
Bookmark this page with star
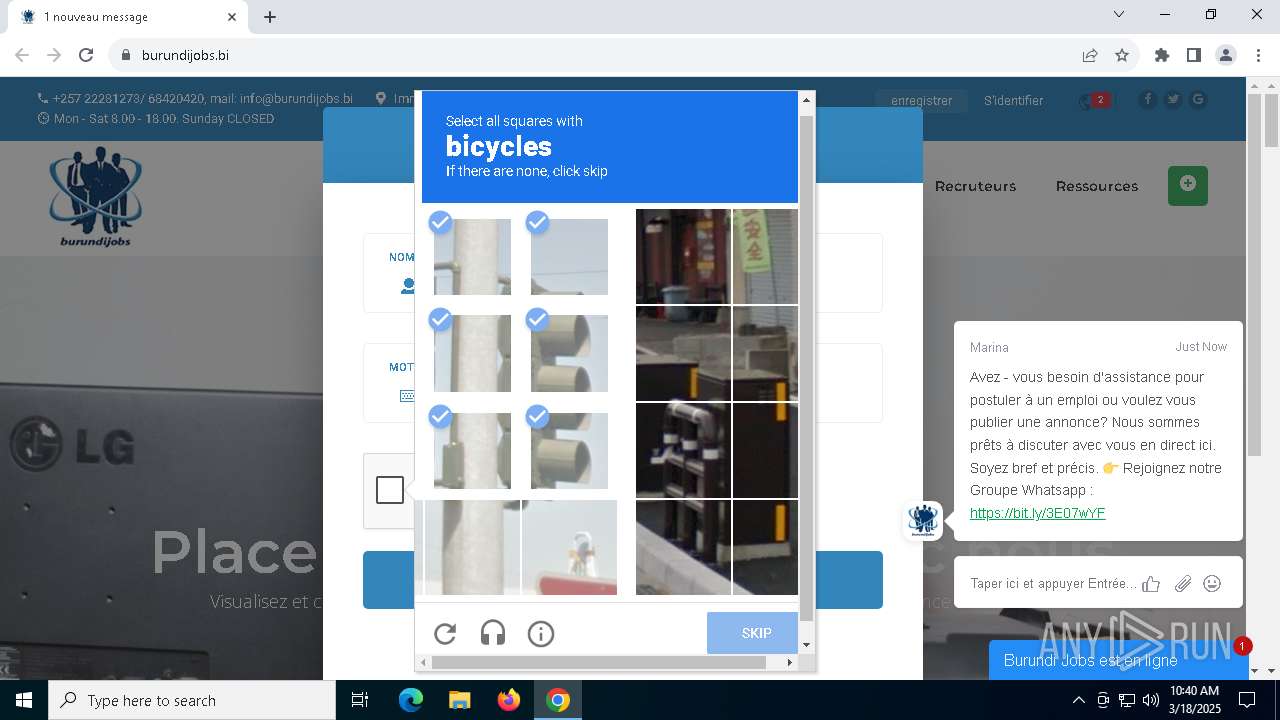[1122, 55]
